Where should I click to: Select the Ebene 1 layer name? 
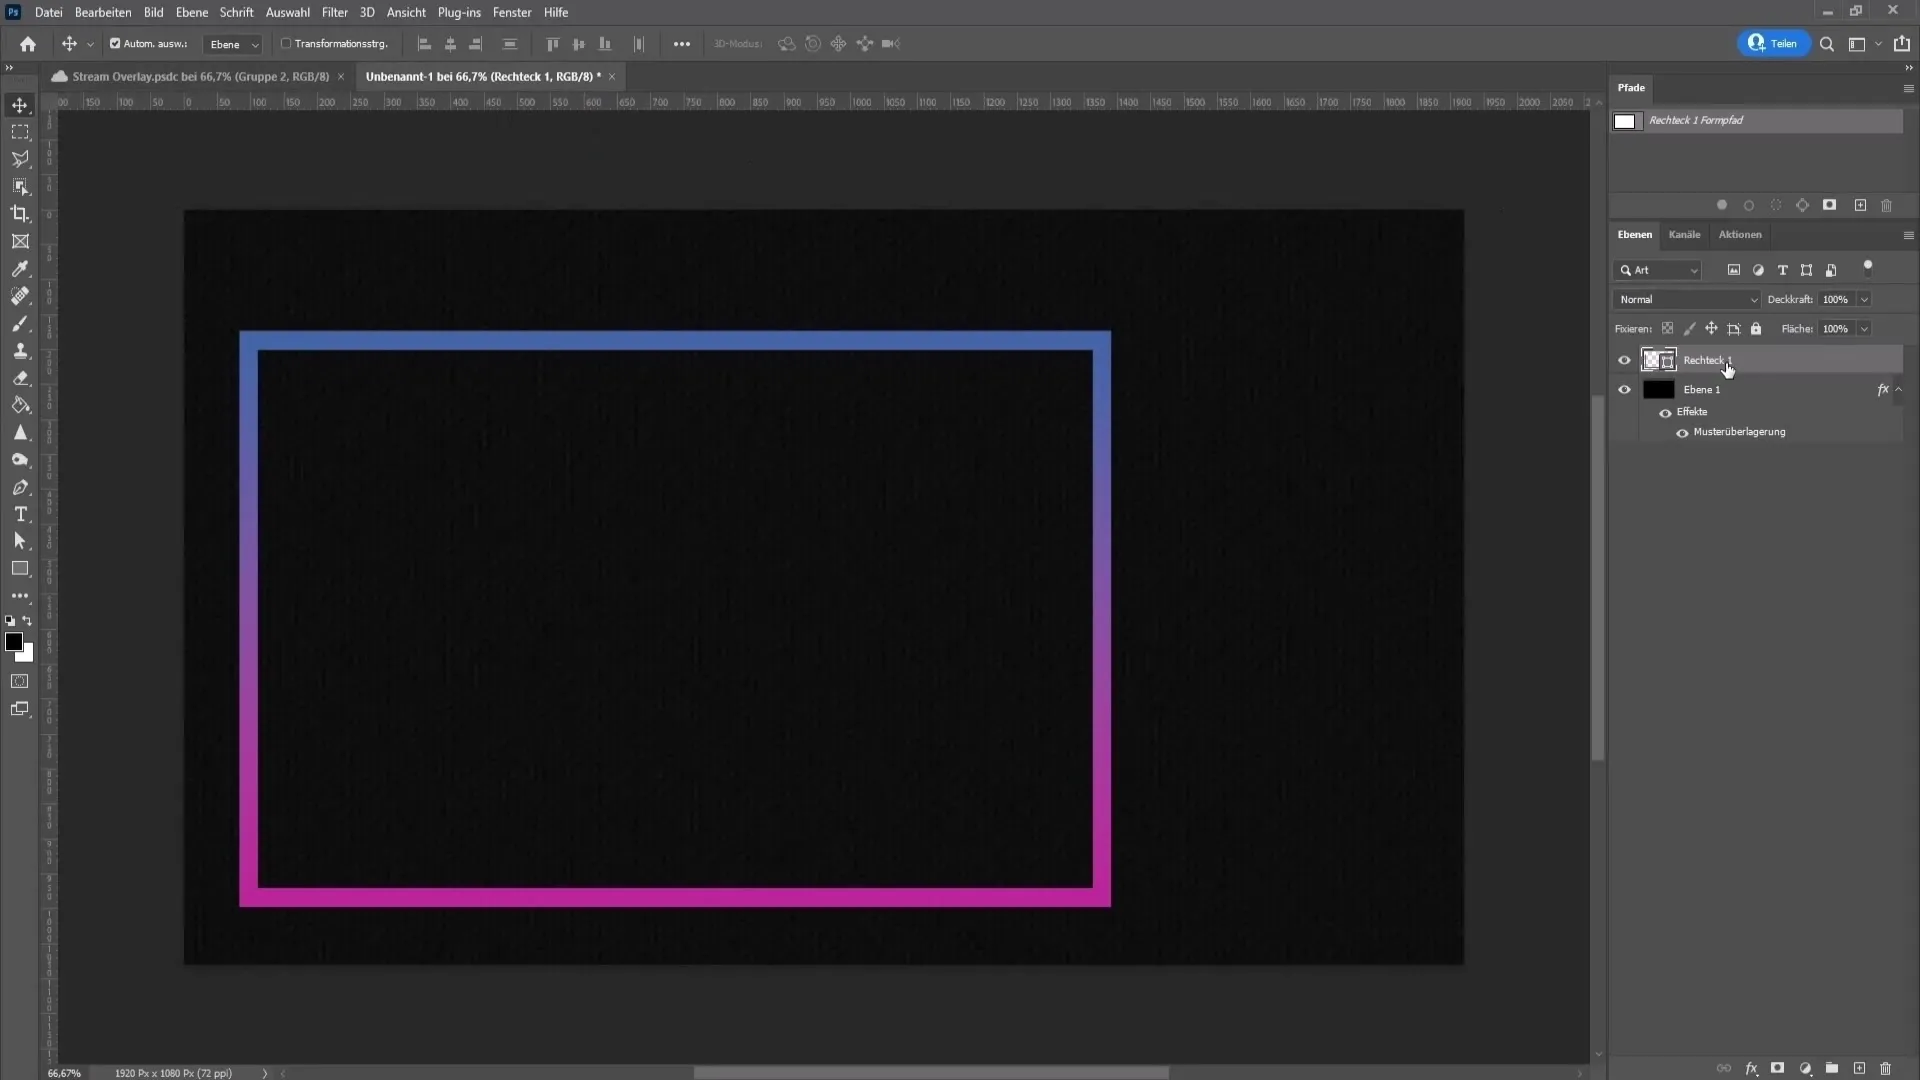tap(1701, 390)
